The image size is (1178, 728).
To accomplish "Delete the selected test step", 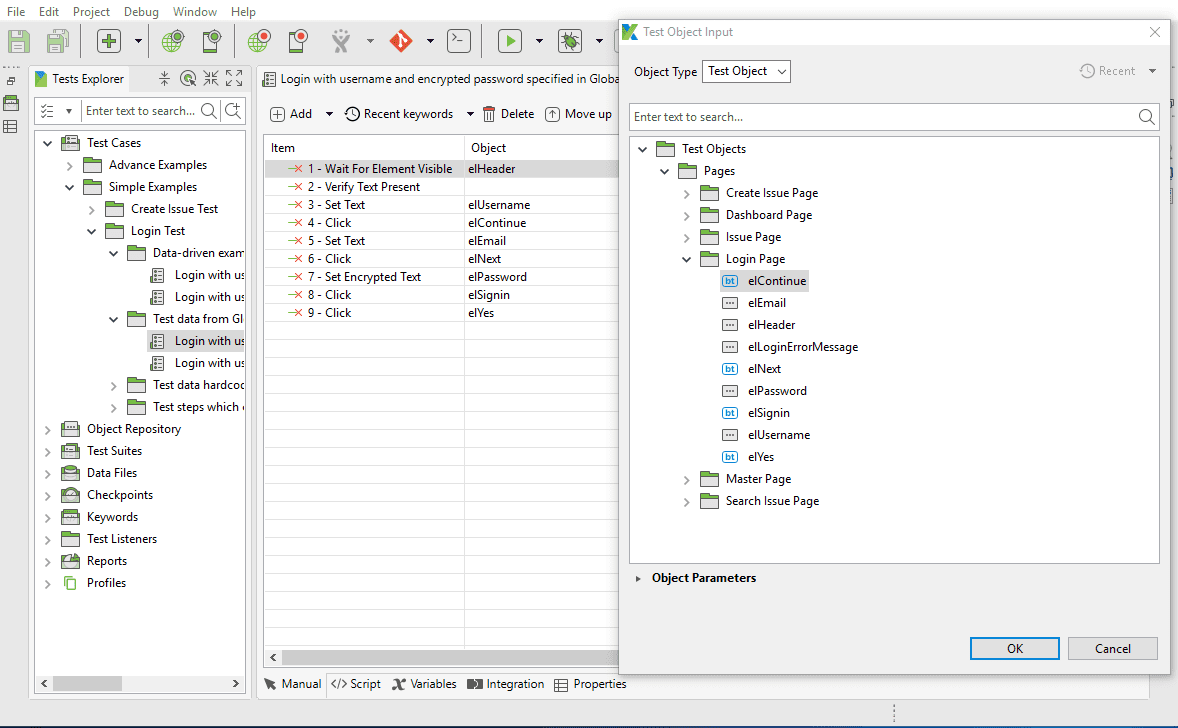I will [510, 113].
